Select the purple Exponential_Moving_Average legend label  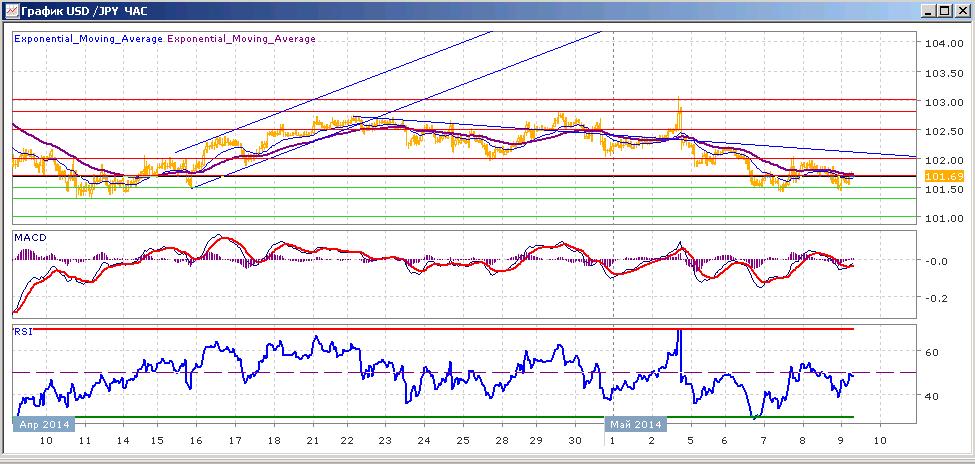click(241, 39)
